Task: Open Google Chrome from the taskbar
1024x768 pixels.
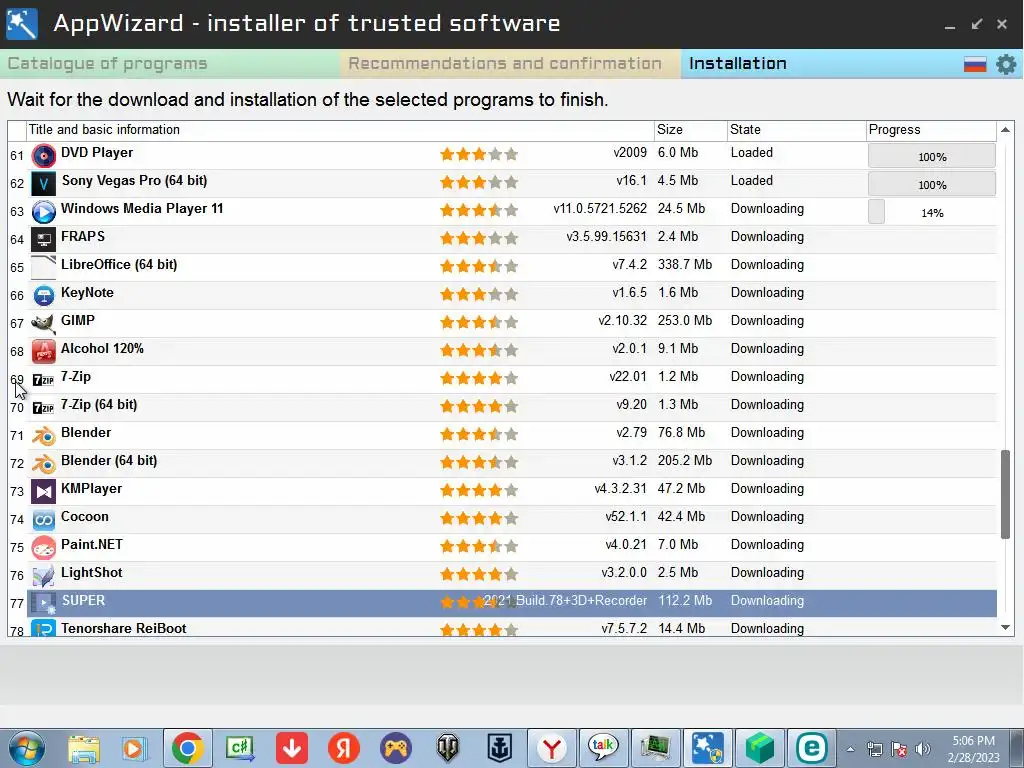Action: click(x=187, y=748)
